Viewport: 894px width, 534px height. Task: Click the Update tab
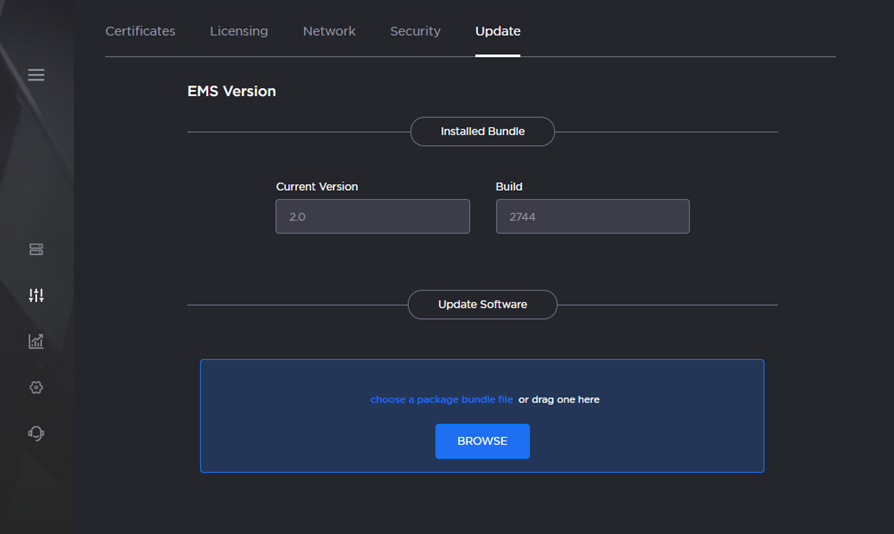(x=497, y=31)
